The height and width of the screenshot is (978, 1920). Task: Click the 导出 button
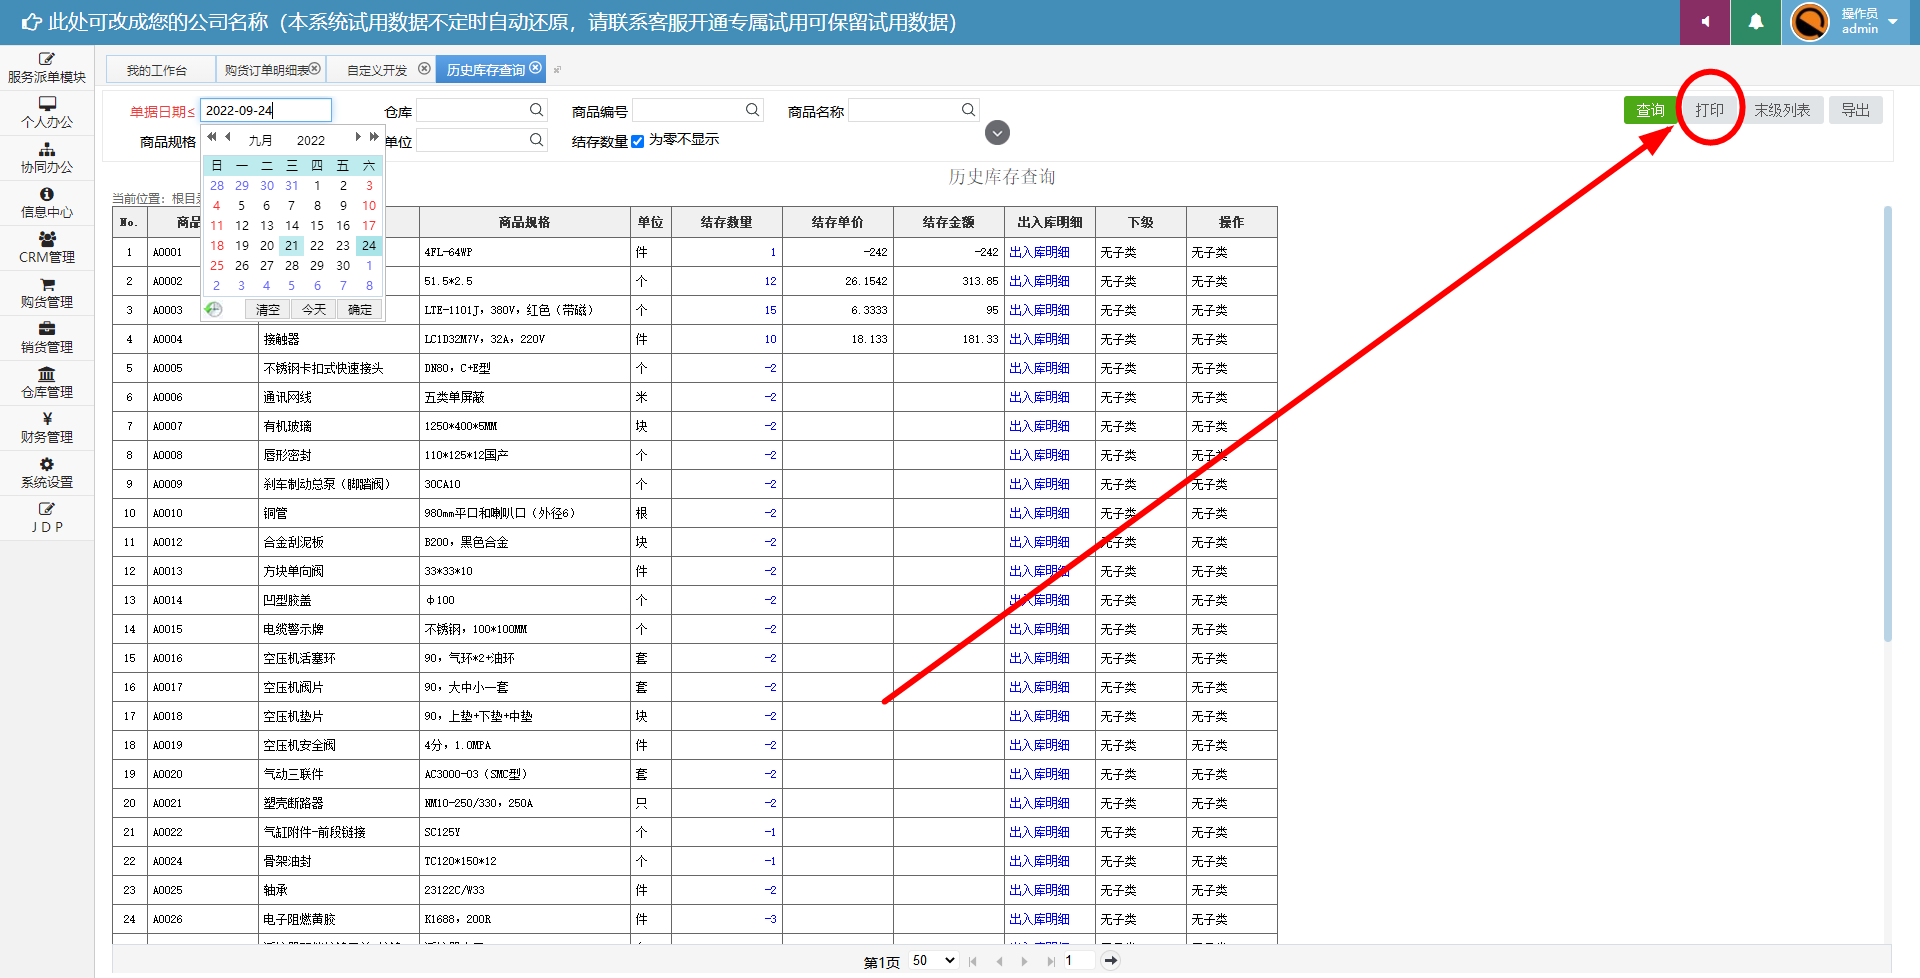click(1856, 110)
